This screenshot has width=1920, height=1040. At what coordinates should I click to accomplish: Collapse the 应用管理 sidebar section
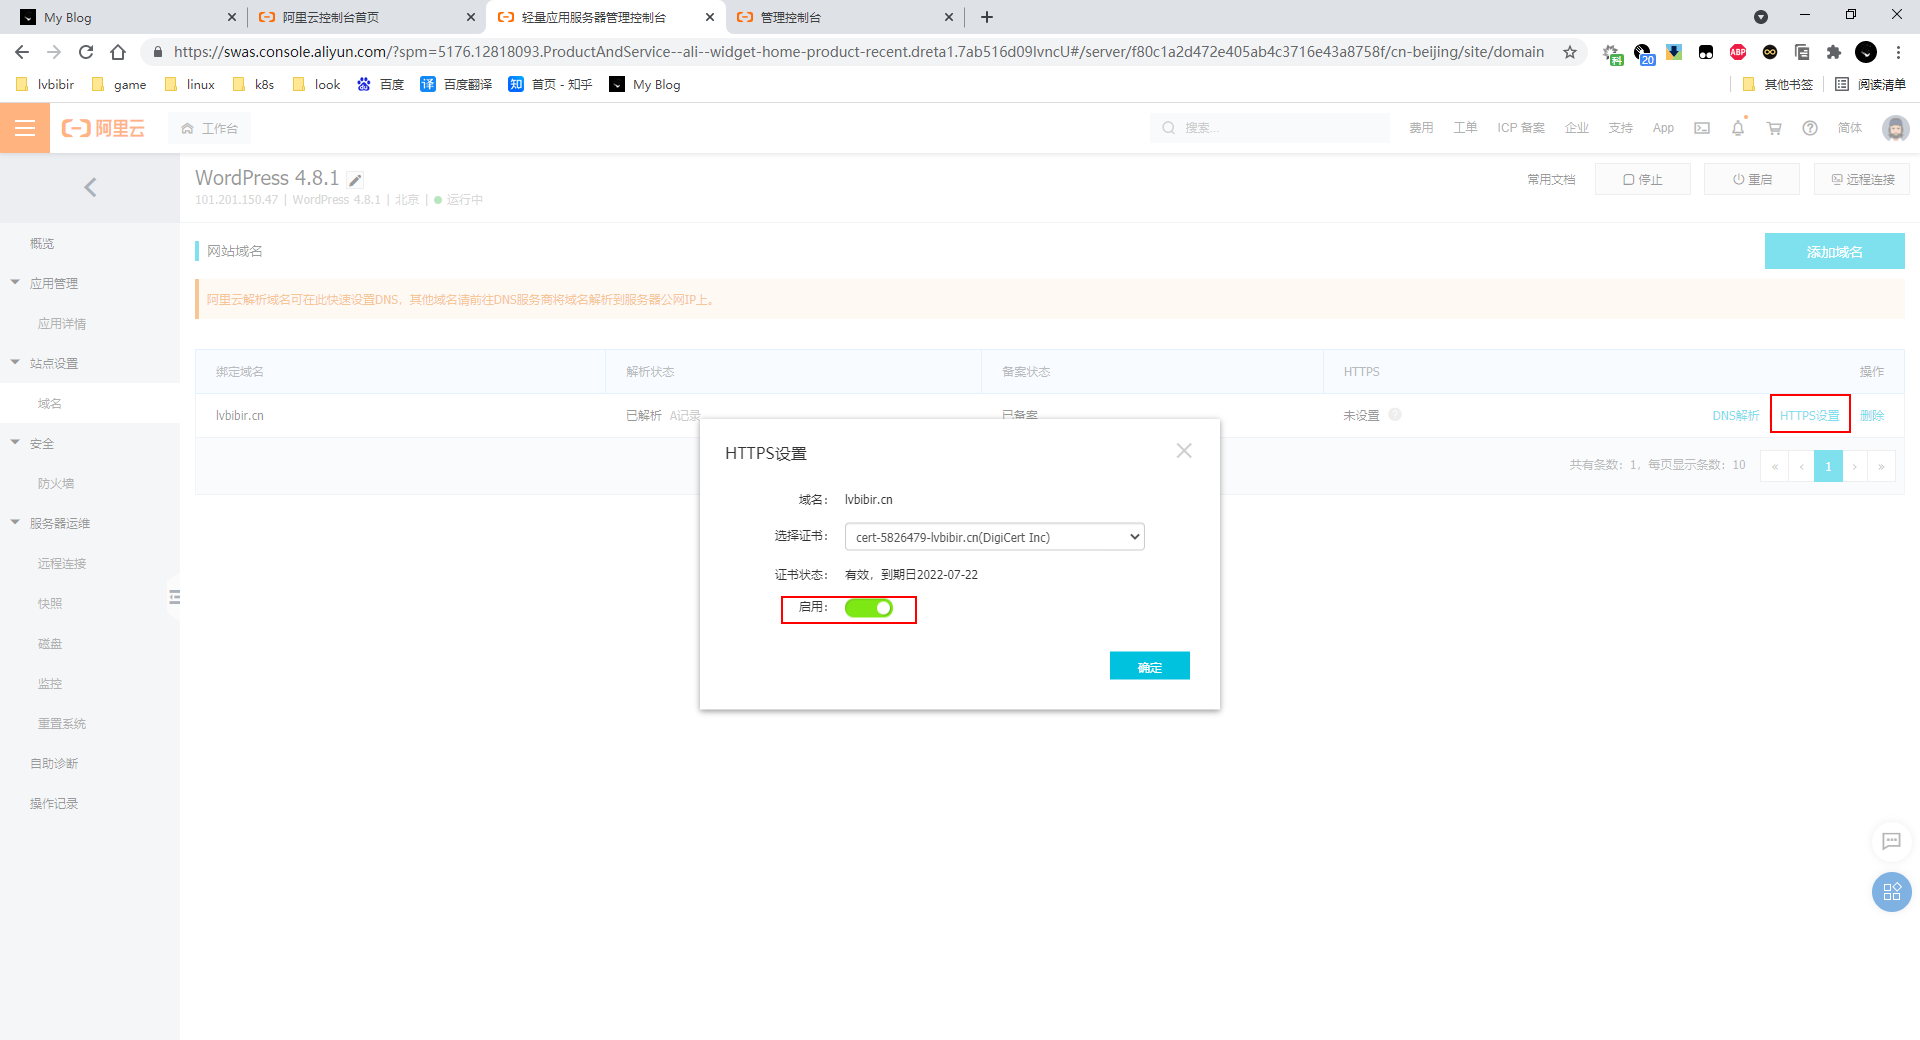[16, 283]
